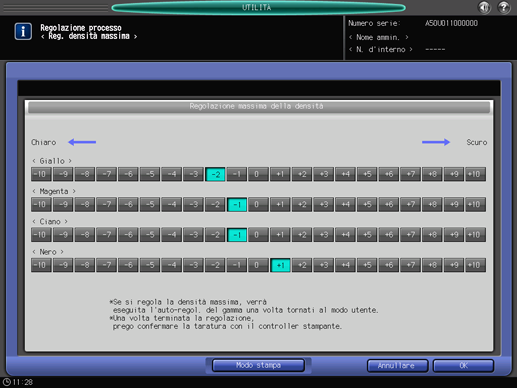Set Giallo density to 0
Viewport: 517px width, 388px height.
click(x=259, y=174)
